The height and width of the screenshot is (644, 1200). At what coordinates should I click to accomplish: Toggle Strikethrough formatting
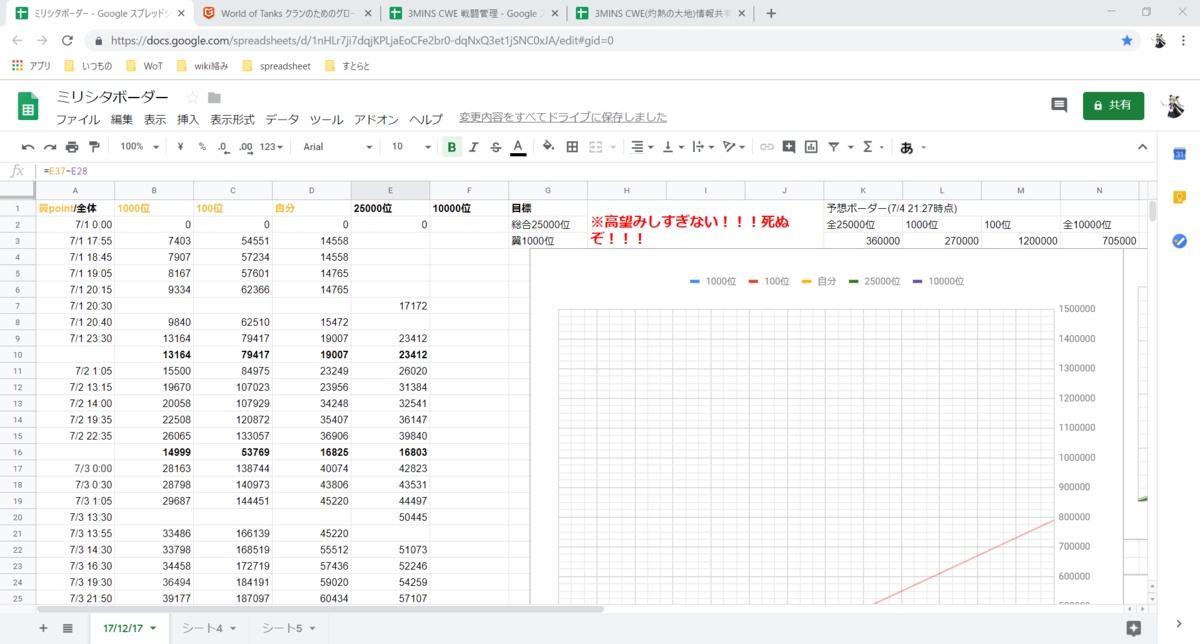[x=496, y=147]
